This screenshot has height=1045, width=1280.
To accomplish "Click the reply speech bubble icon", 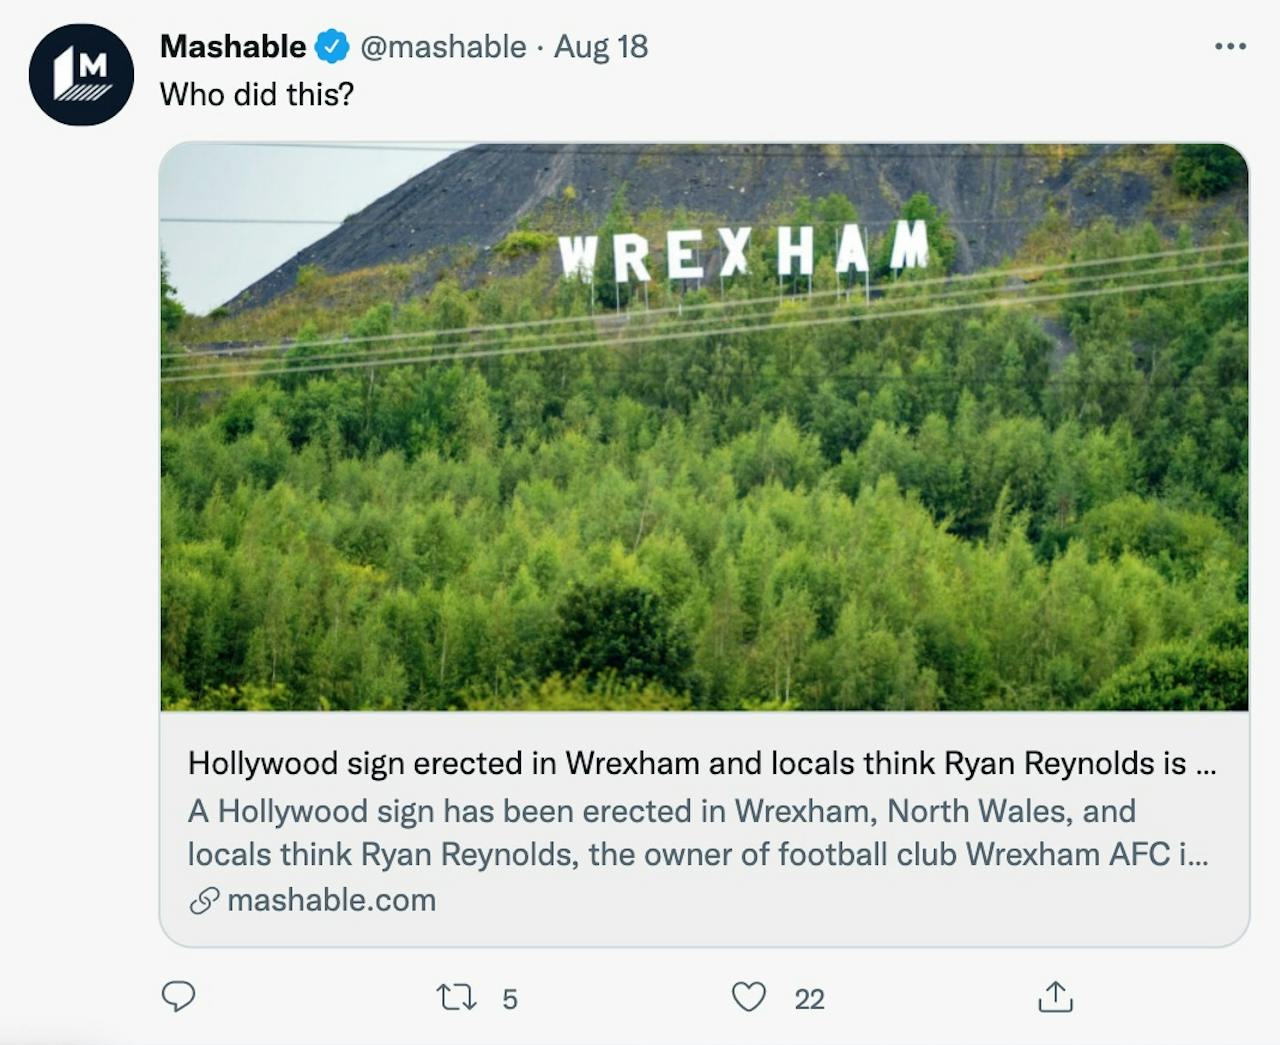I will tap(179, 996).
